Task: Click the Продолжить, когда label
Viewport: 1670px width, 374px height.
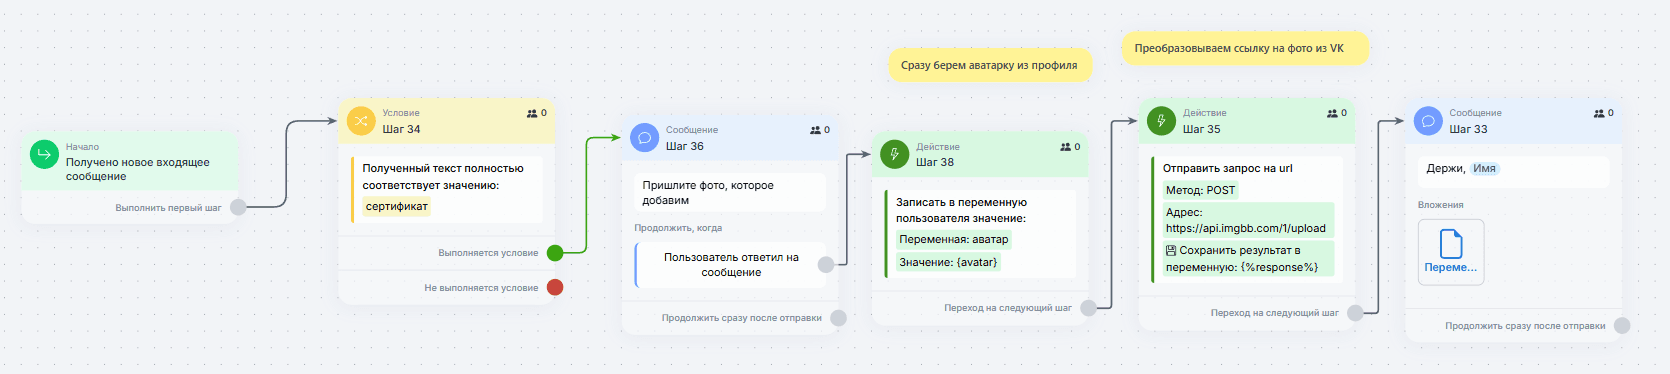Action: point(678,228)
